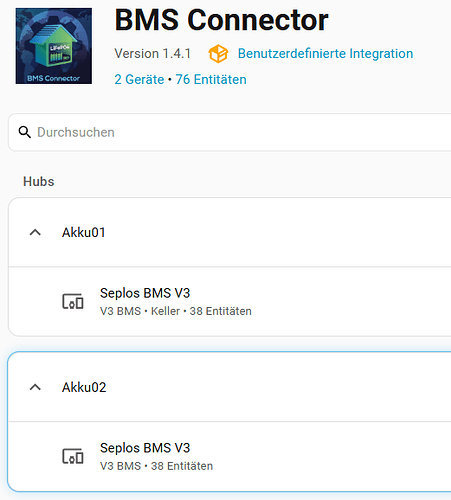The height and width of the screenshot is (500, 451).
Task: Click the magnifier search icon
Action: (x=25, y=132)
